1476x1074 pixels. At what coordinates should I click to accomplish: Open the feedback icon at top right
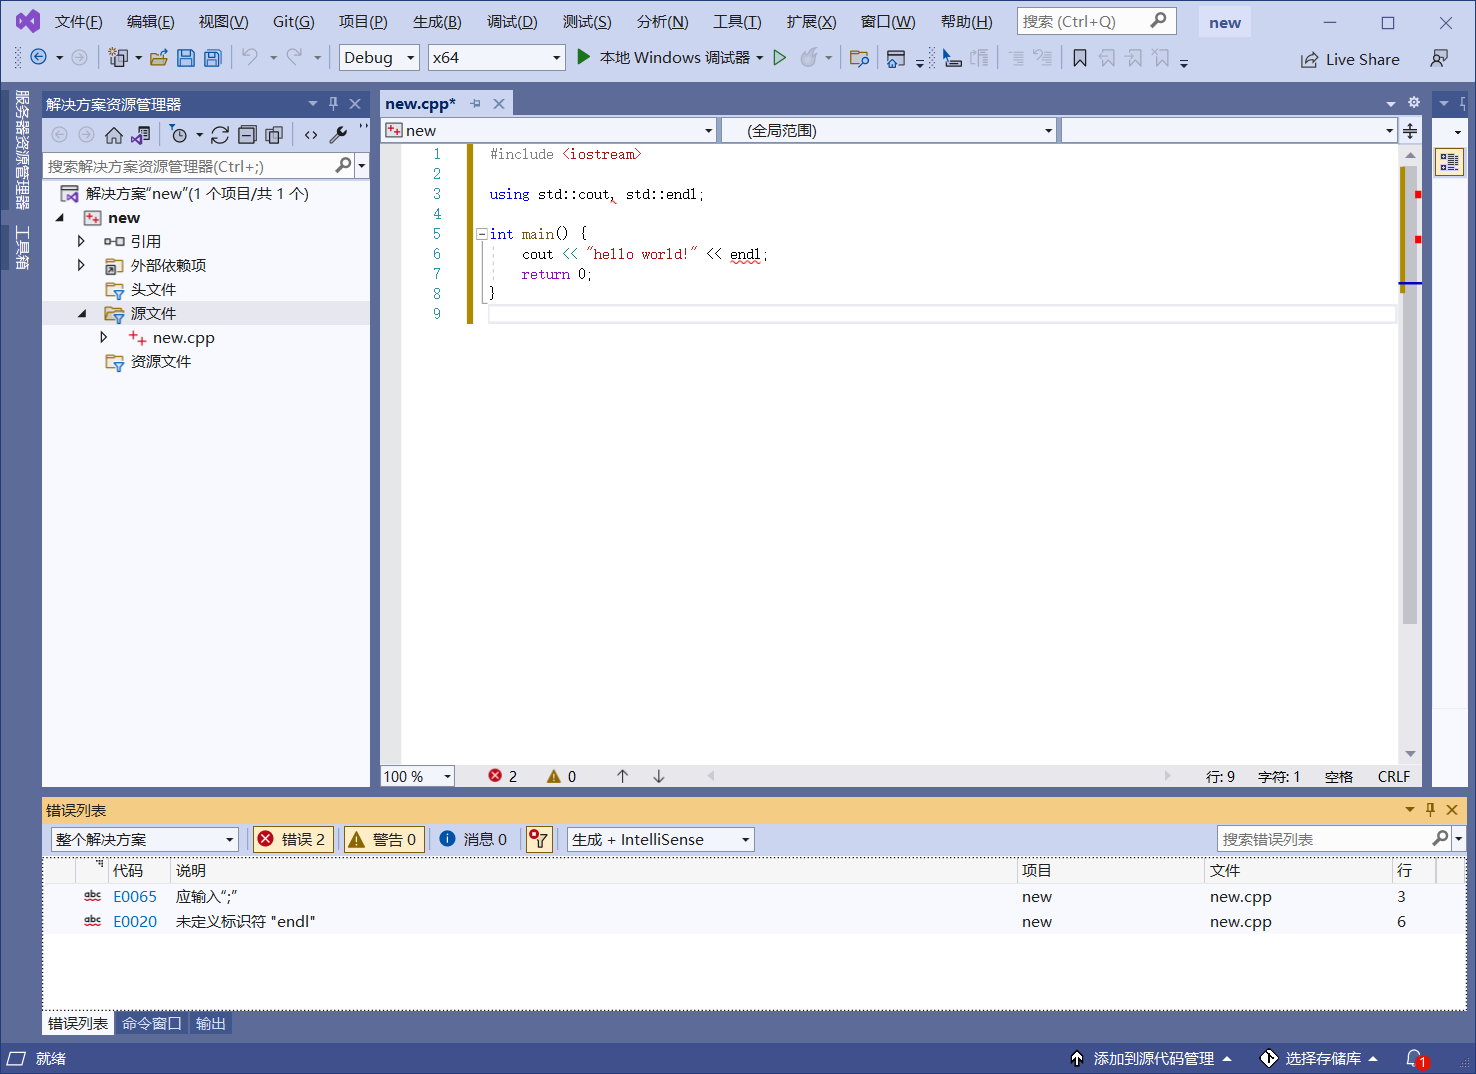pos(1439,59)
